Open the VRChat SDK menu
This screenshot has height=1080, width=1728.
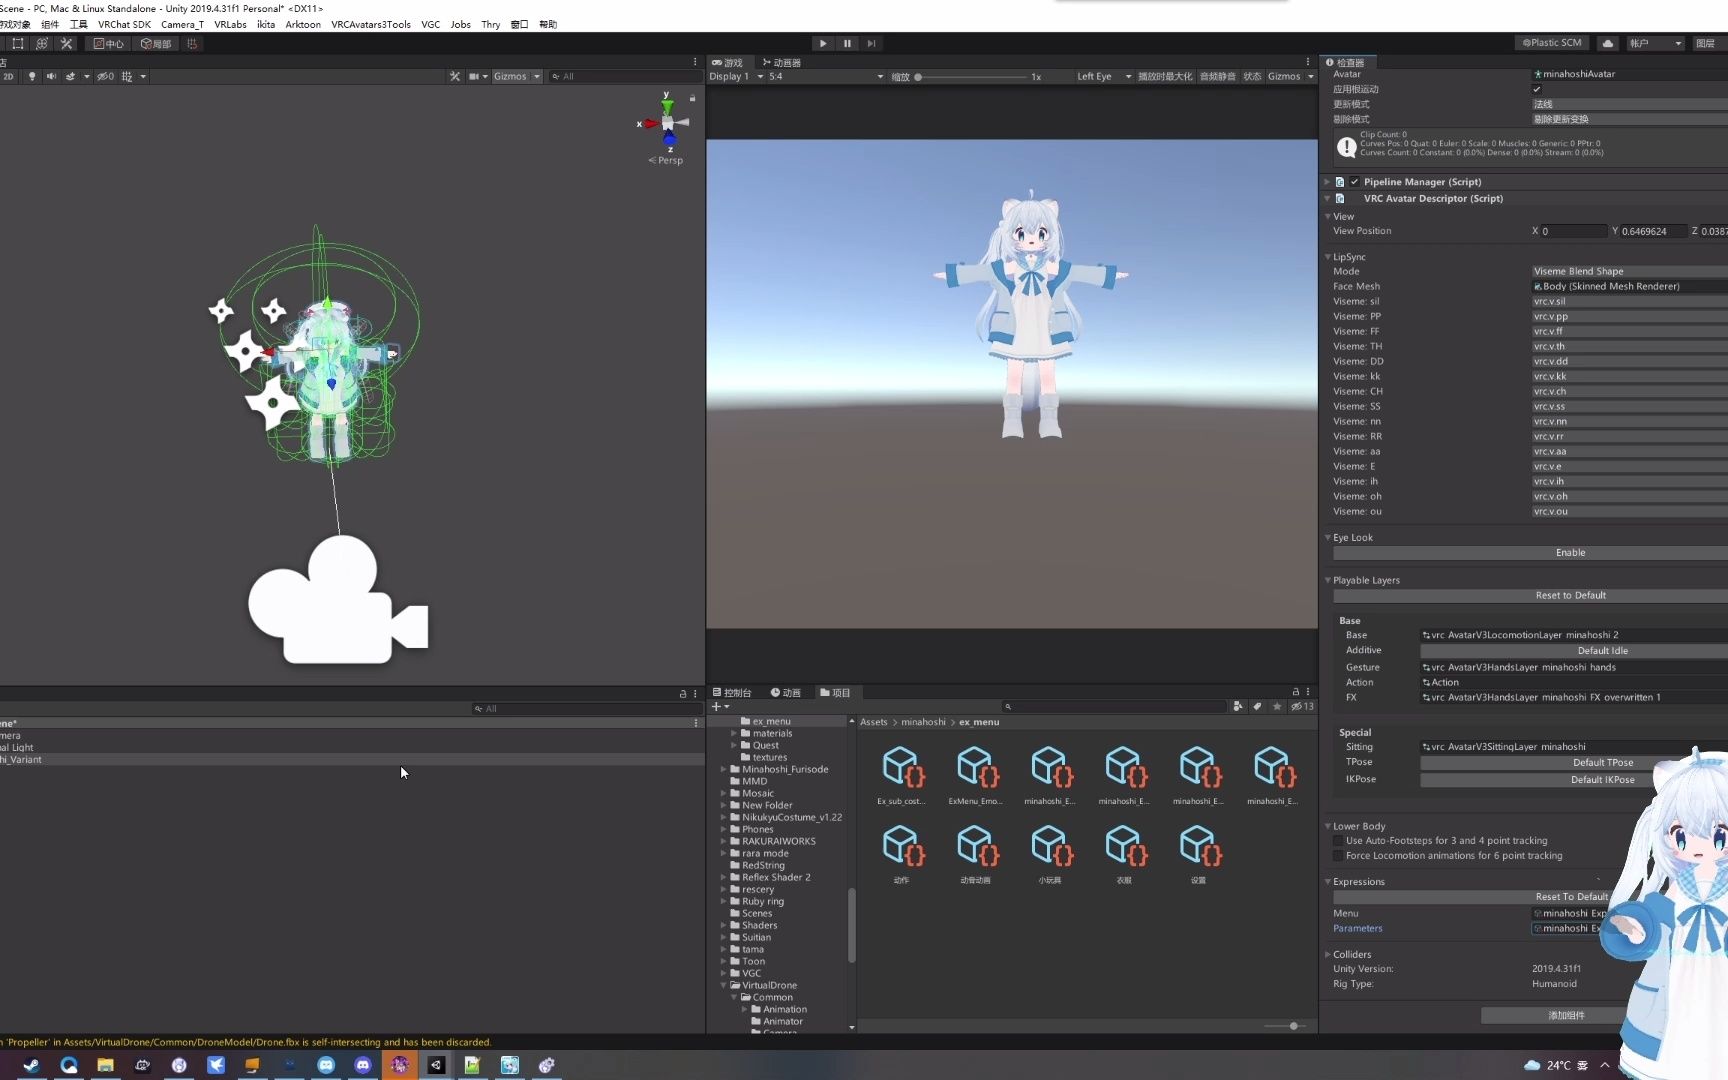coord(124,24)
